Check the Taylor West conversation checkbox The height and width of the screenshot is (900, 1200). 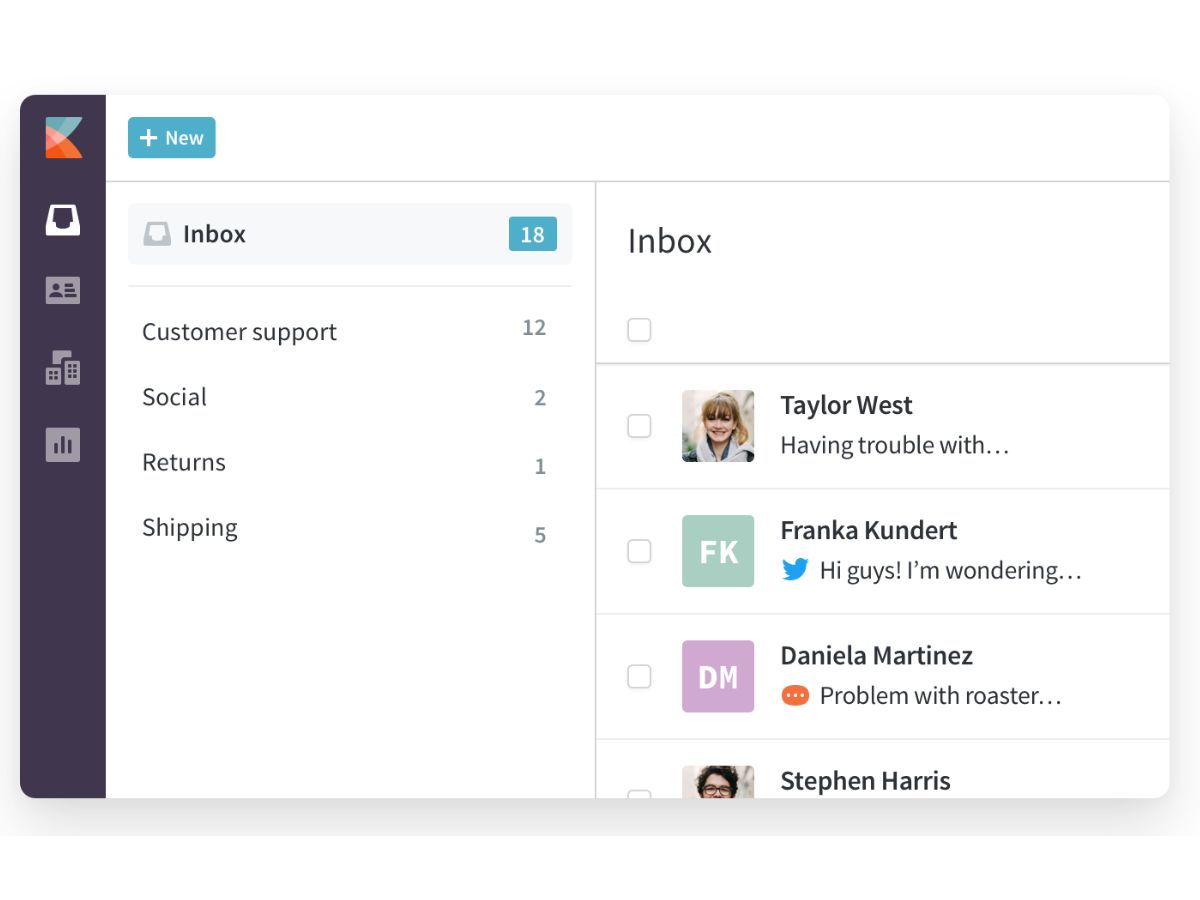[639, 426]
